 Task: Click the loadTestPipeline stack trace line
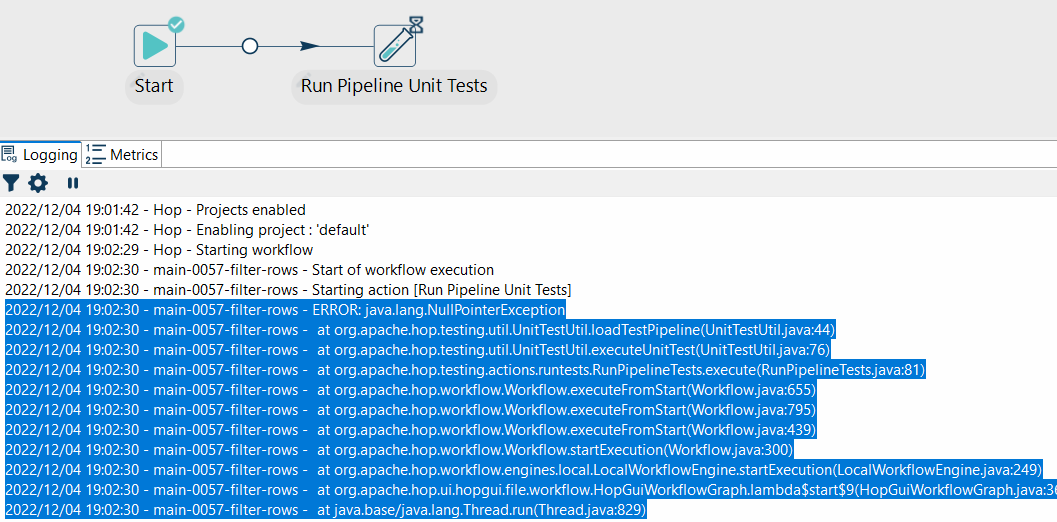coord(420,330)
